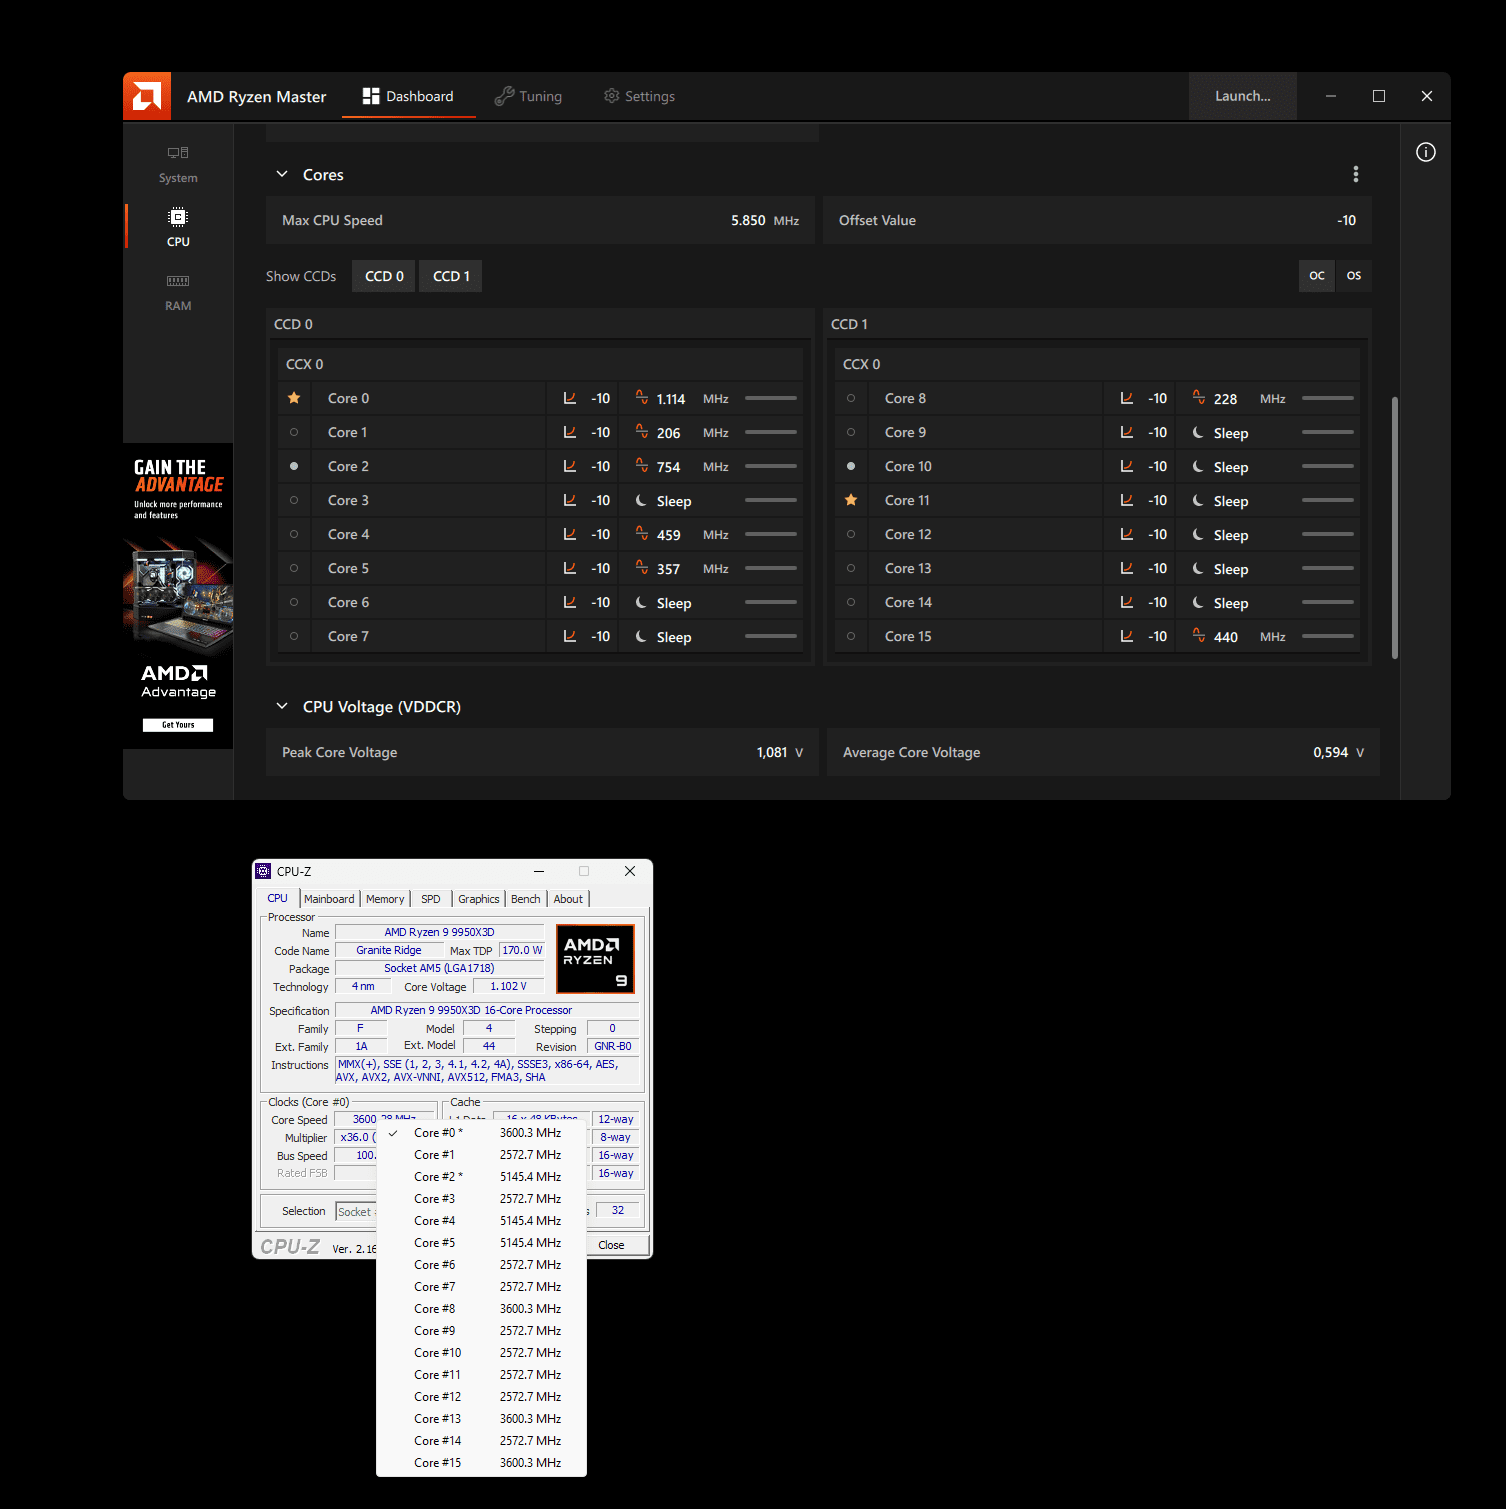Choose Core #2 in the CPU-Z core list
This screenshot has width=1506, height=1509.
tap(481, 1177)
